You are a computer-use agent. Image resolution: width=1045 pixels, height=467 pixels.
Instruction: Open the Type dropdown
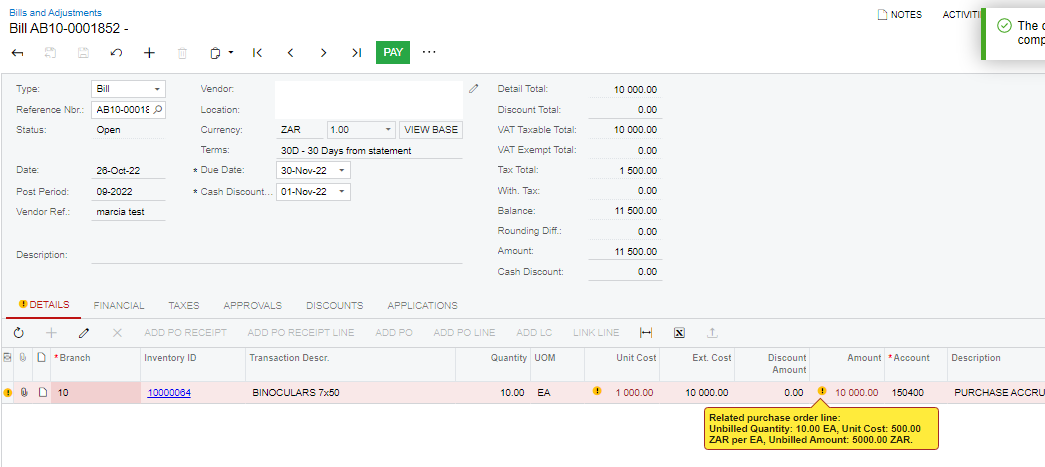(x=157, y=89)
